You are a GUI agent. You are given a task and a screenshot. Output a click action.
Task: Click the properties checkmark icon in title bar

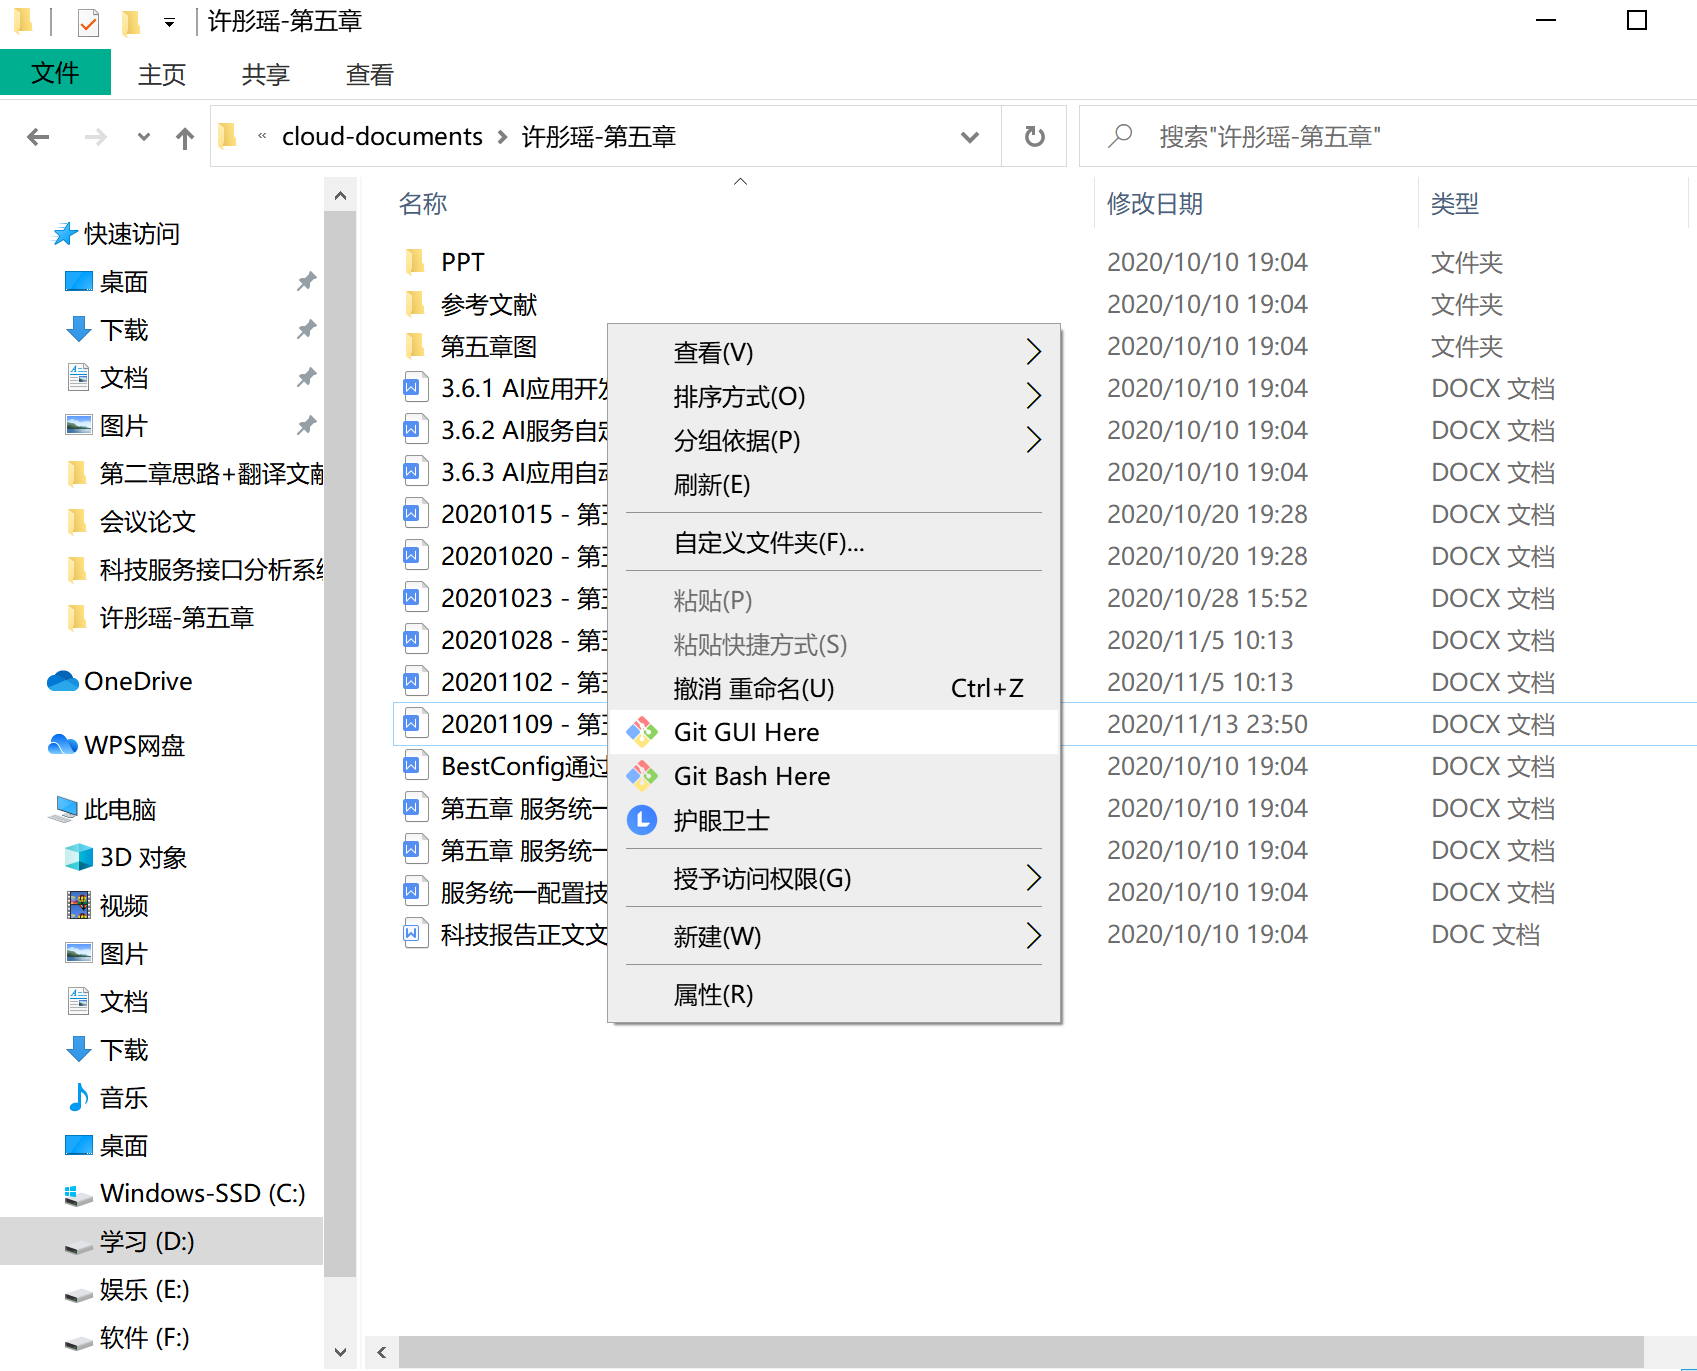click(x=88, y=21)
